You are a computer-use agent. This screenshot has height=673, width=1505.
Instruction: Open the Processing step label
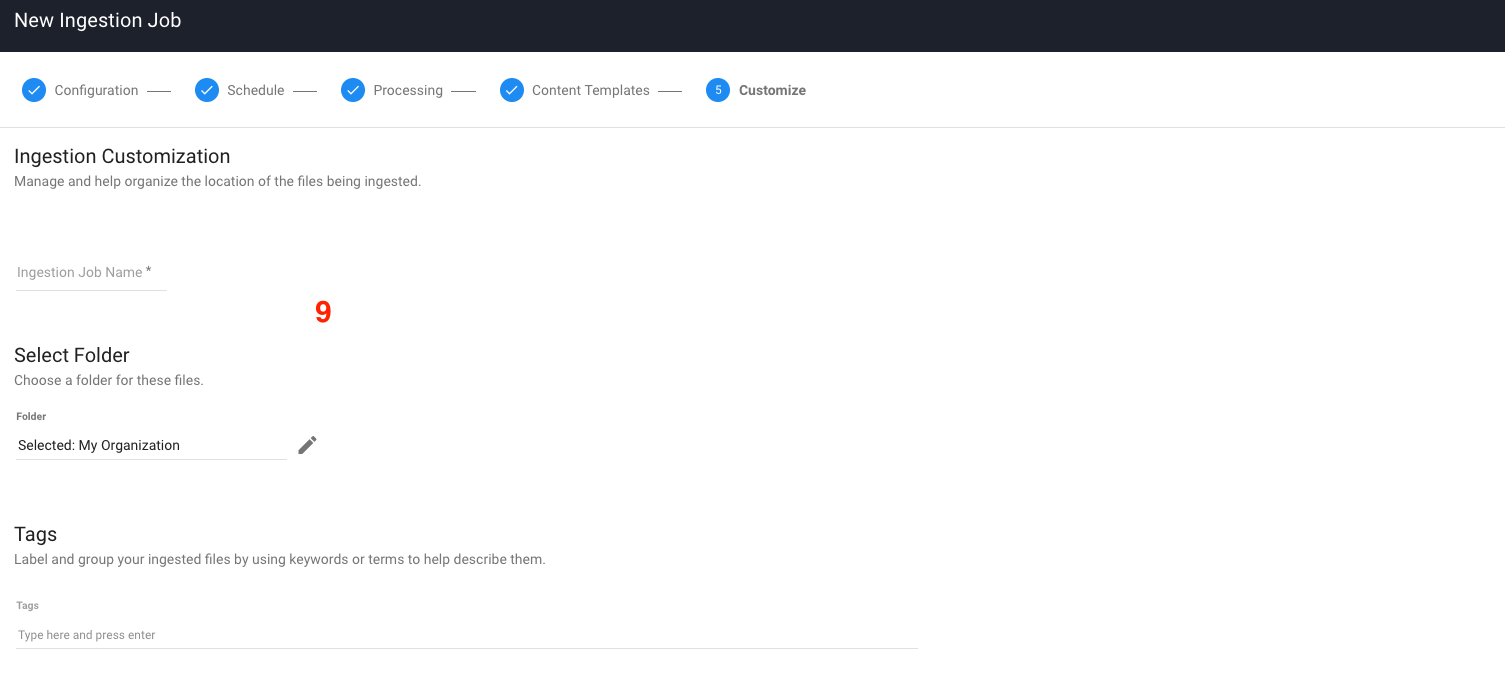pos(407,90)
